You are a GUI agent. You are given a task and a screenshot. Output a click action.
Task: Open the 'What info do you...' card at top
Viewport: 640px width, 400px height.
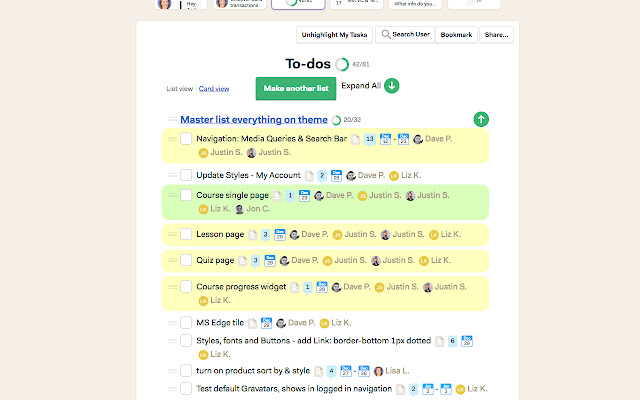click(415, 4)
